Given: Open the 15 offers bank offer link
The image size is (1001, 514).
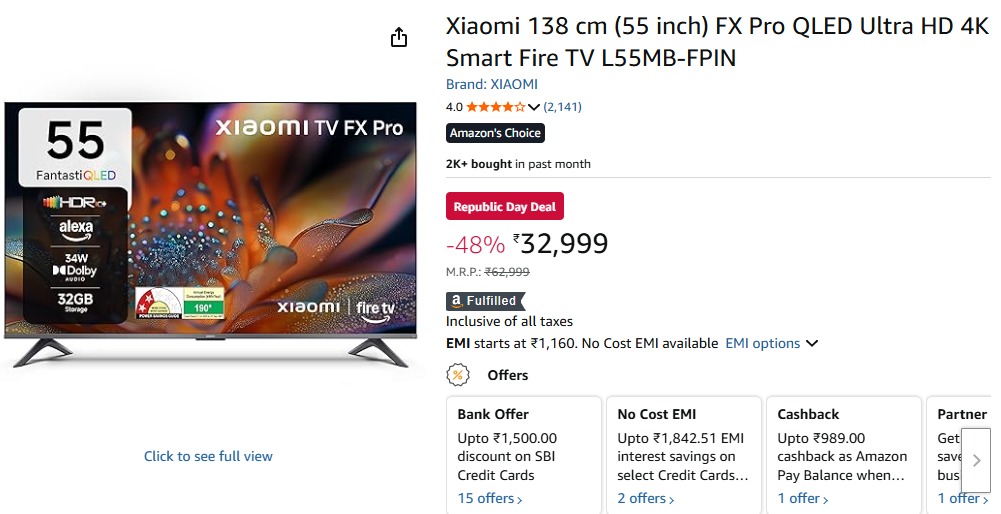Looking at the screenshot, I should (x=490, y=498).
